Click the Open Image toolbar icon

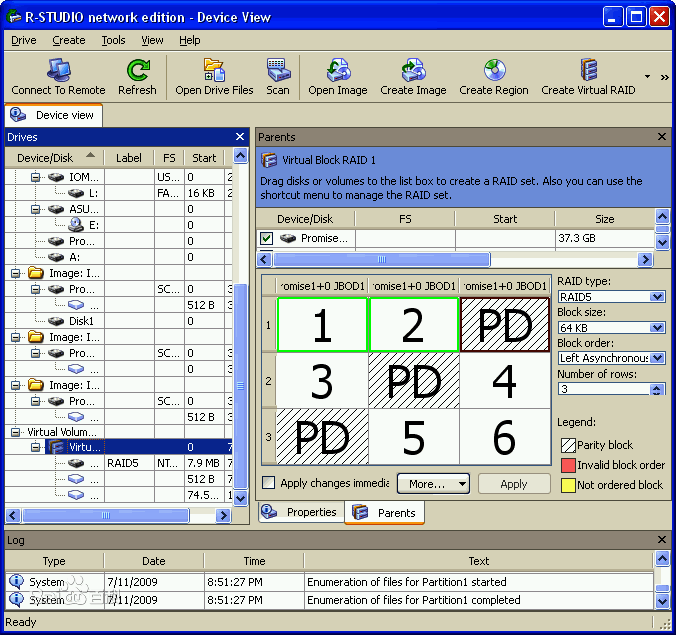[x=337, y=71]
